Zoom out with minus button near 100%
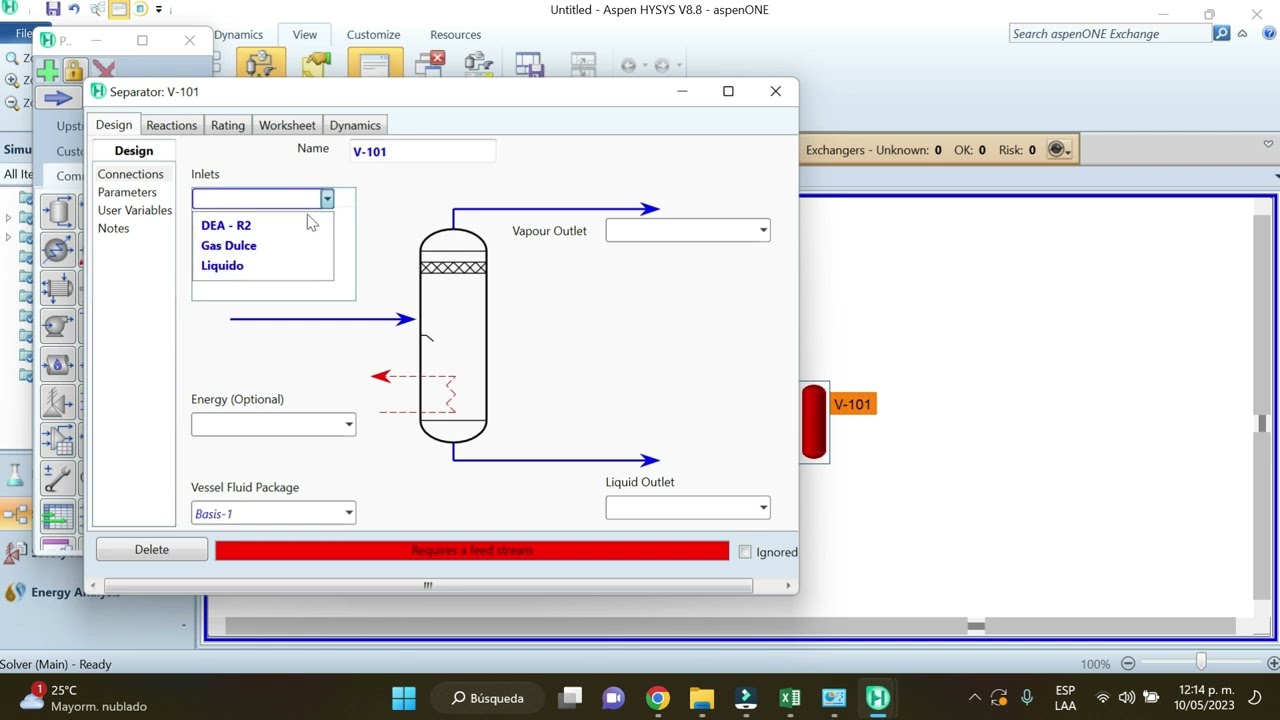Viewport: 1280px width, 720px height. click(x=1128, y=663)
